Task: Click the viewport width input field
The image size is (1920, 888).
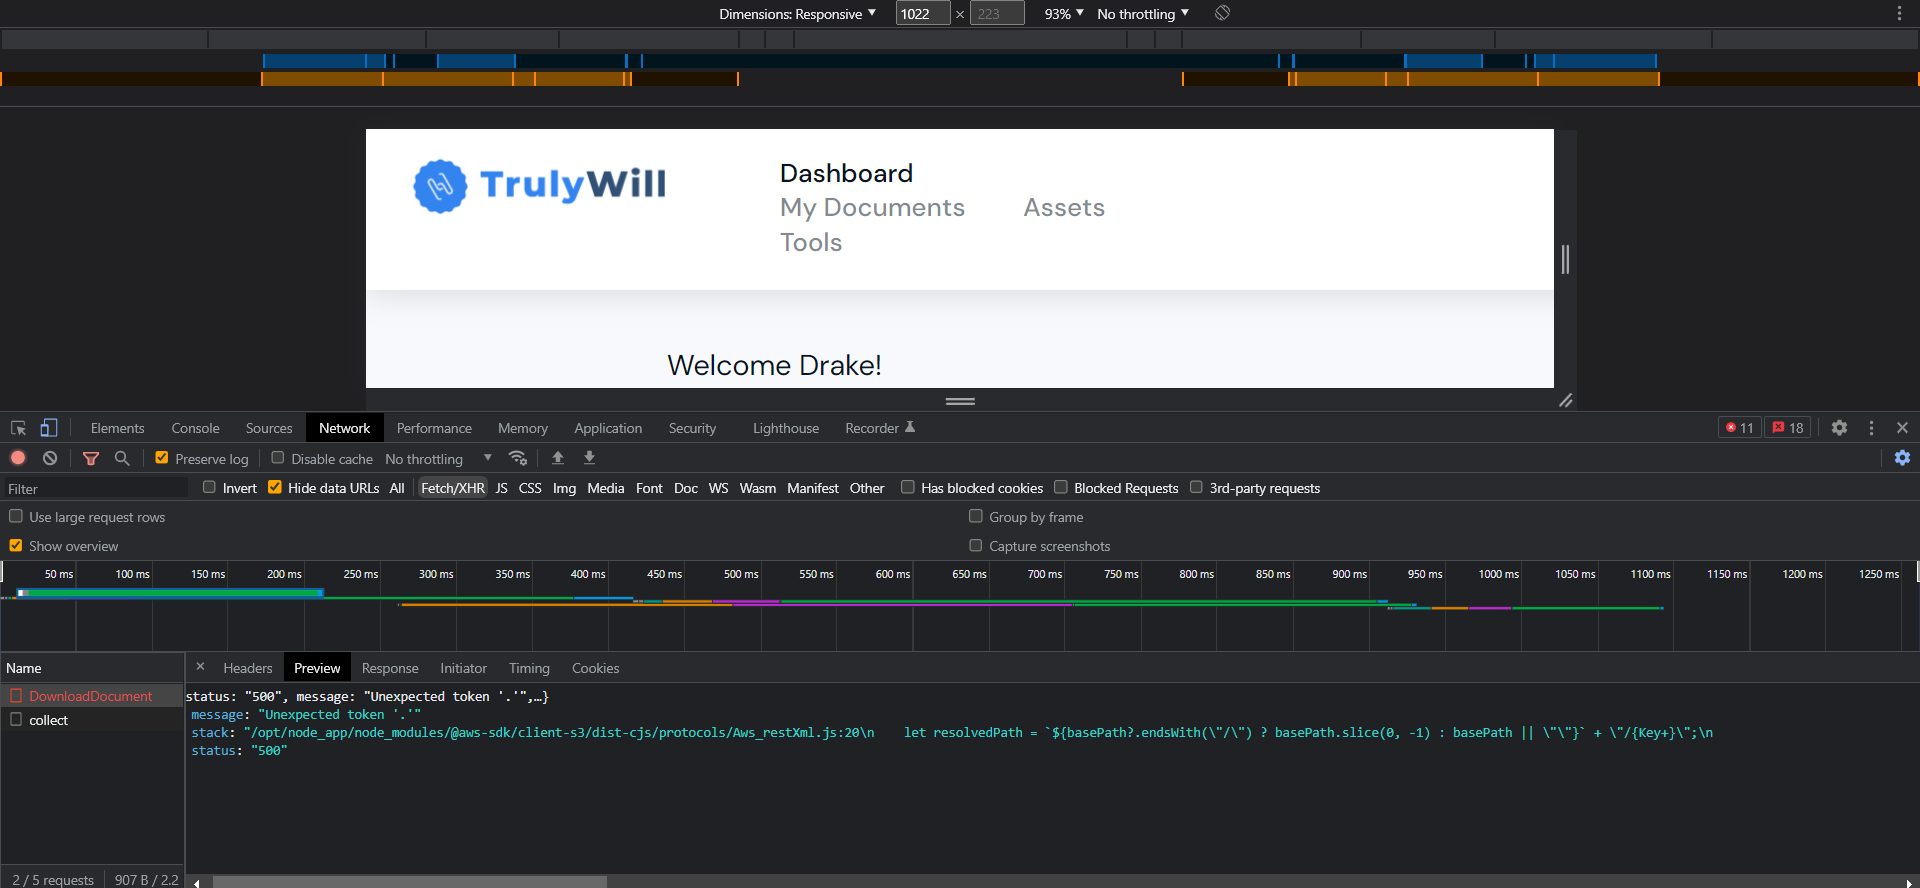Action: click(922, 14)
